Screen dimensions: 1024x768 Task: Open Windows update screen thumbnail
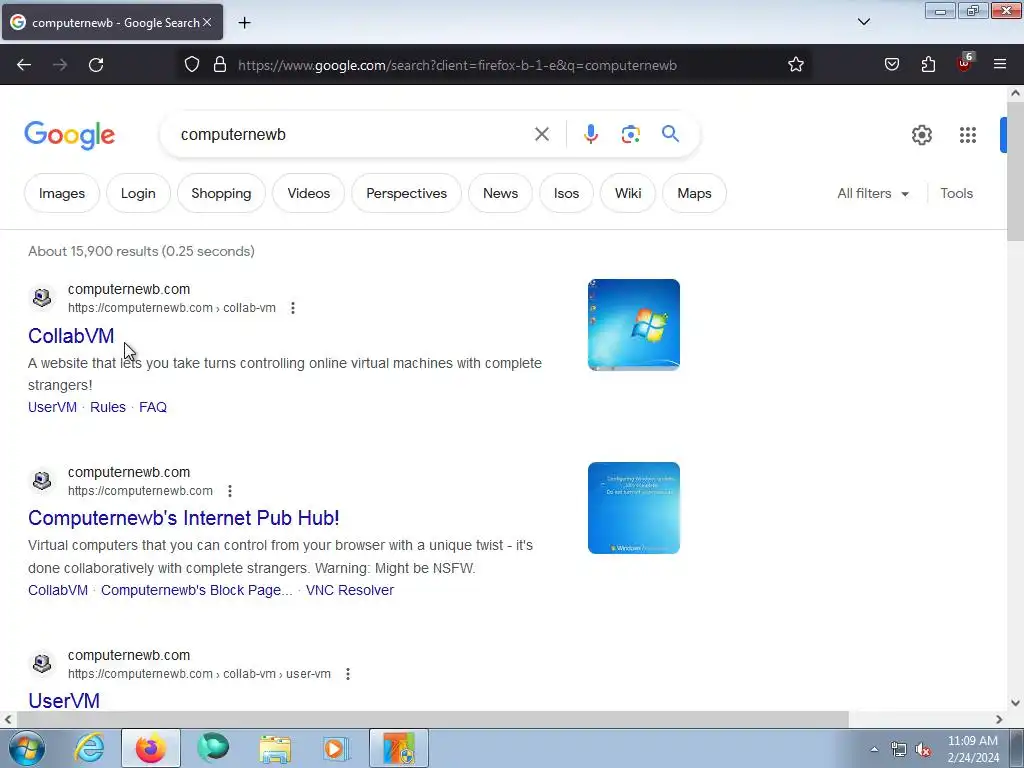tap(633, 508)
